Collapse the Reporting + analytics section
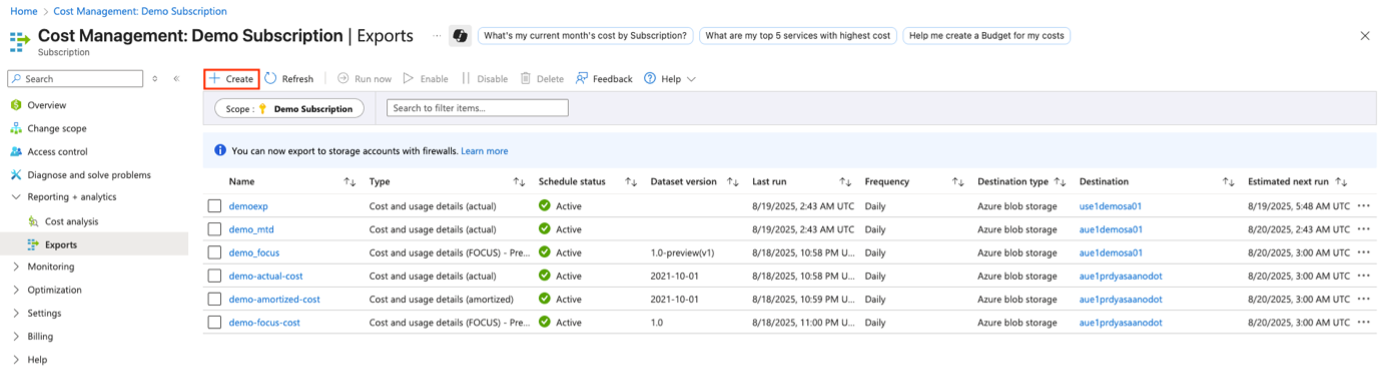Image resolution: width=1384 pixels, height=369 pixels. tap(16, 197)
